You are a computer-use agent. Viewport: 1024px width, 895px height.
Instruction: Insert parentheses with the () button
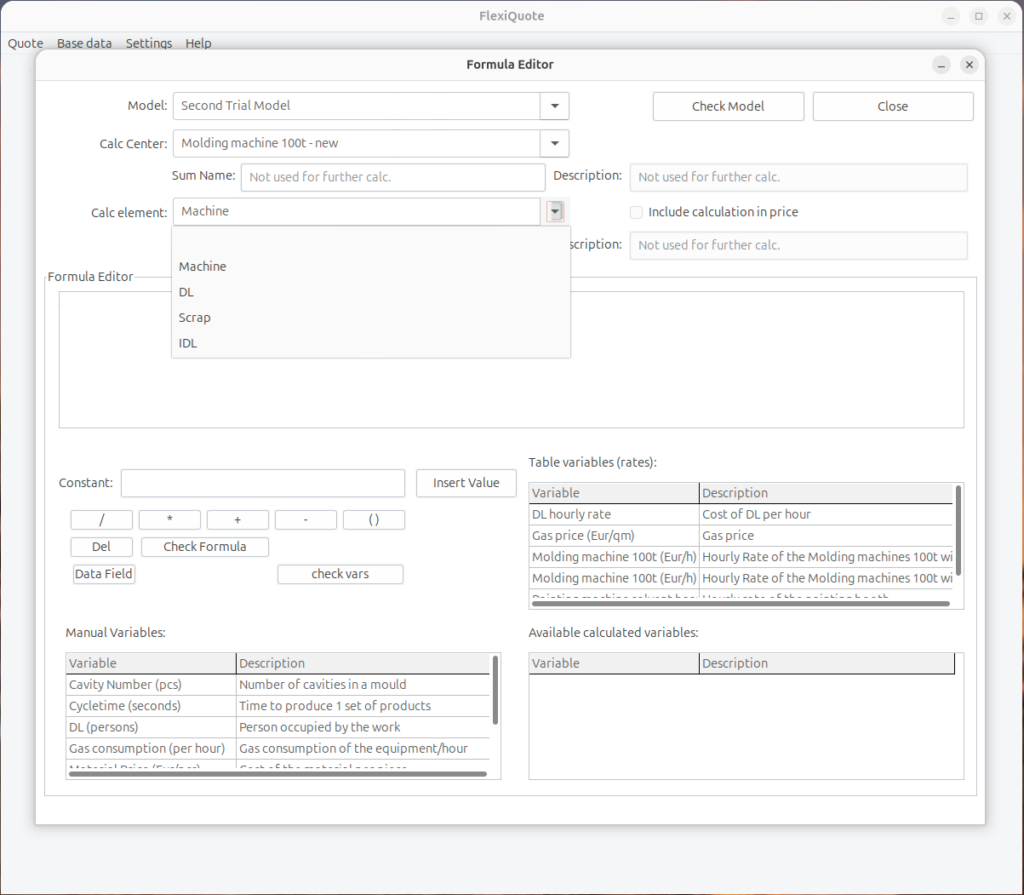373,520
